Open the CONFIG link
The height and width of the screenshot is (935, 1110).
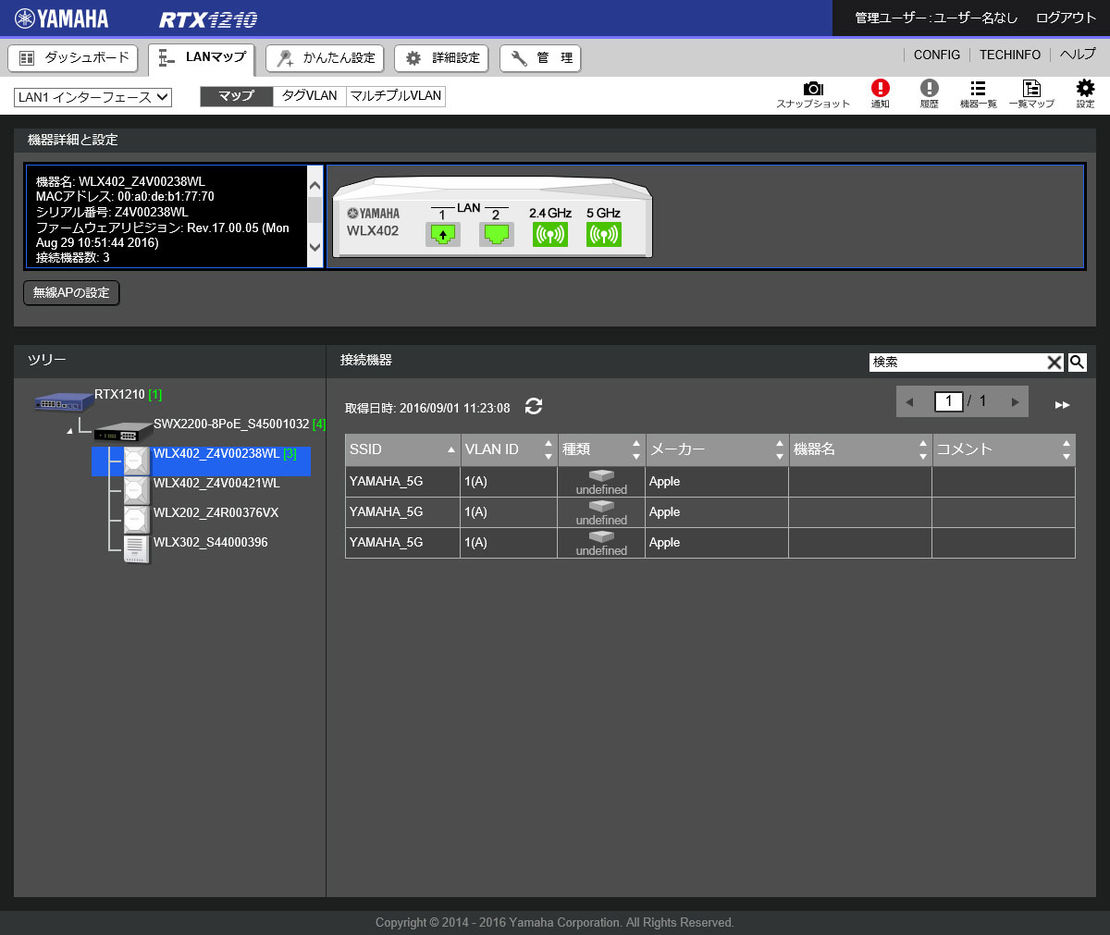[937, 55]
